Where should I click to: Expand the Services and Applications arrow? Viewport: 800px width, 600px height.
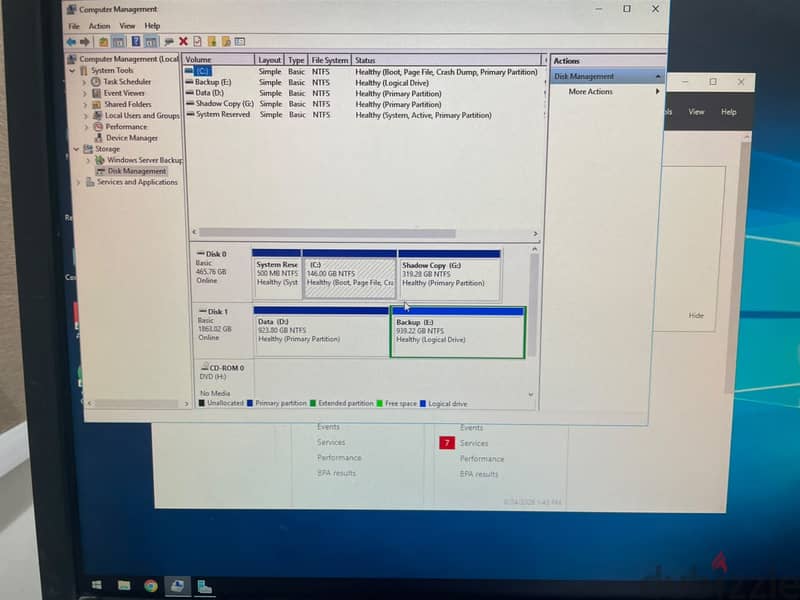pyautogui.click(x=78, y=182)
